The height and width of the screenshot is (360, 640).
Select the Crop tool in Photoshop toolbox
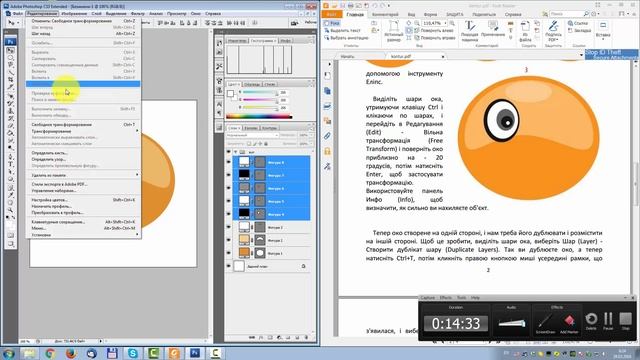[11, 79]
